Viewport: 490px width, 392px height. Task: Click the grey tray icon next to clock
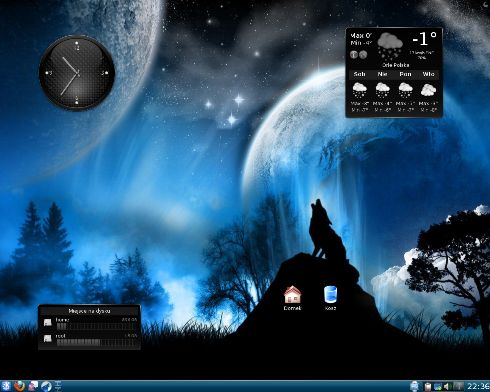(458, 387)
